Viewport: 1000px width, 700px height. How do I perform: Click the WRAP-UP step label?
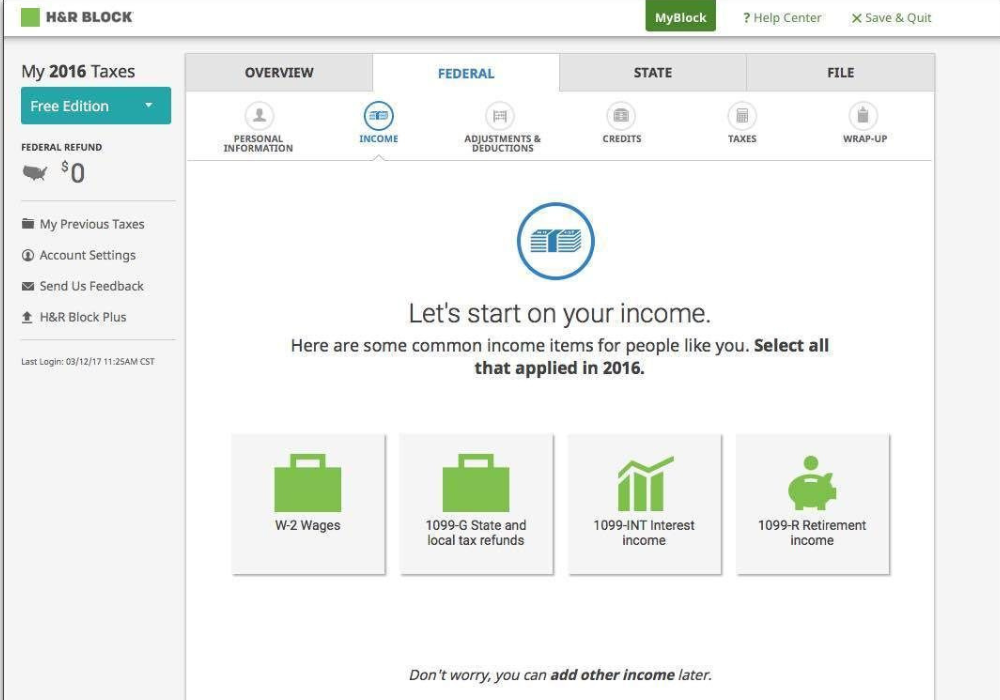tap(865, 139)
